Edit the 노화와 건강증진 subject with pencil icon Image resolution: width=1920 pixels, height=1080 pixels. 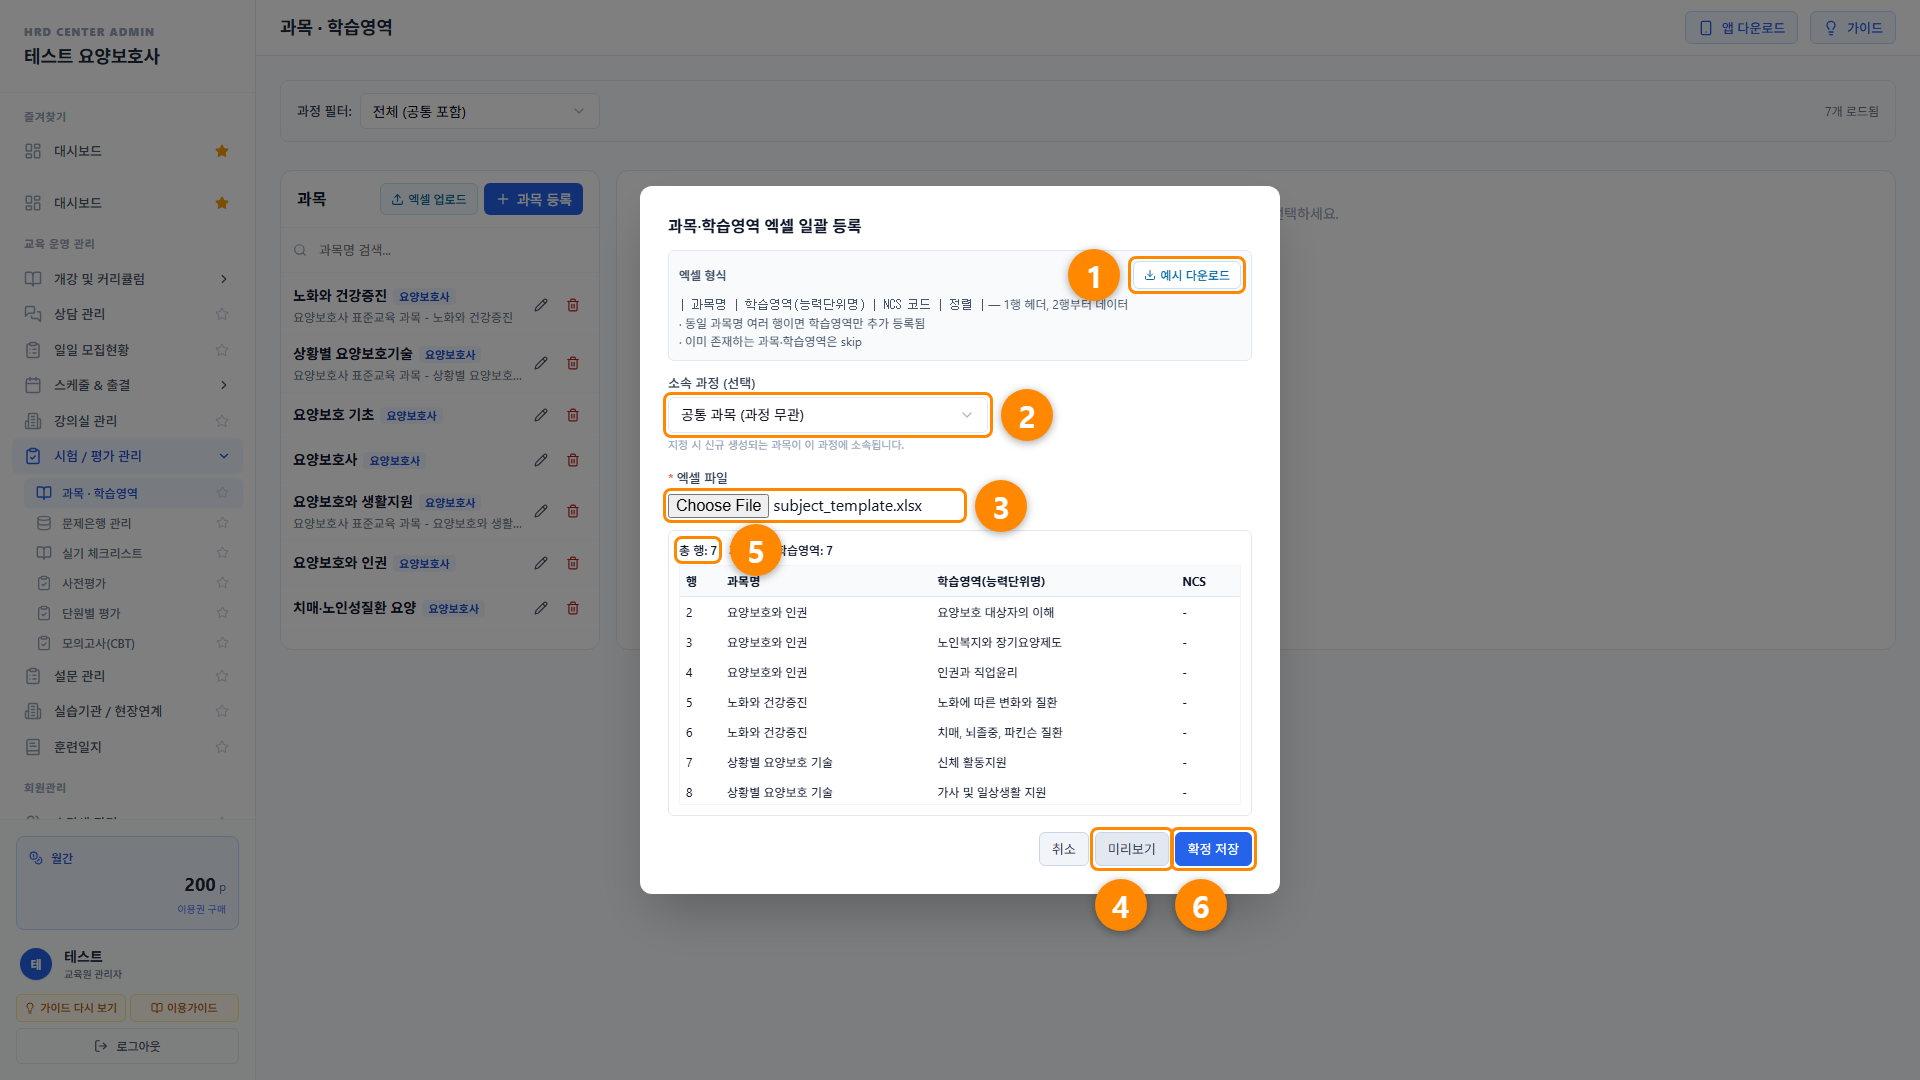(541, 305)
